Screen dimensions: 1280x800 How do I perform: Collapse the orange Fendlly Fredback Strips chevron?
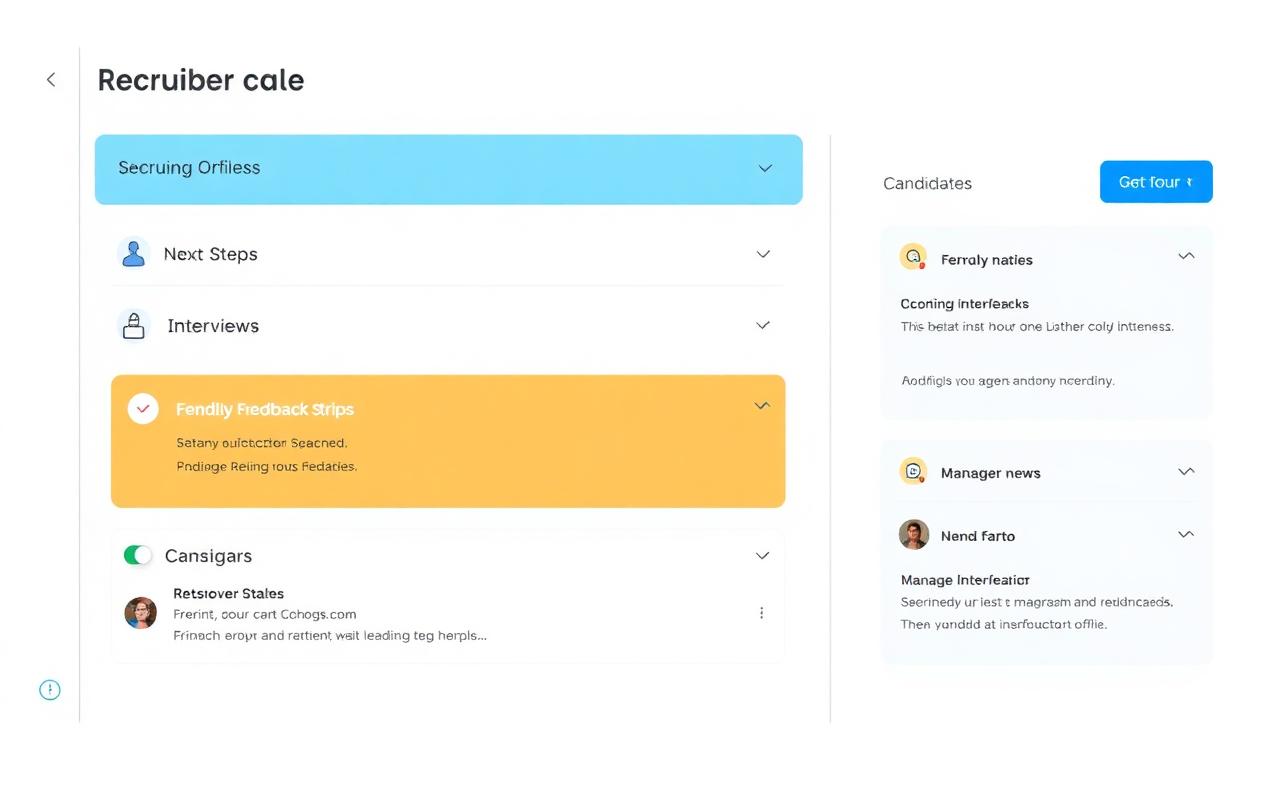762,406
